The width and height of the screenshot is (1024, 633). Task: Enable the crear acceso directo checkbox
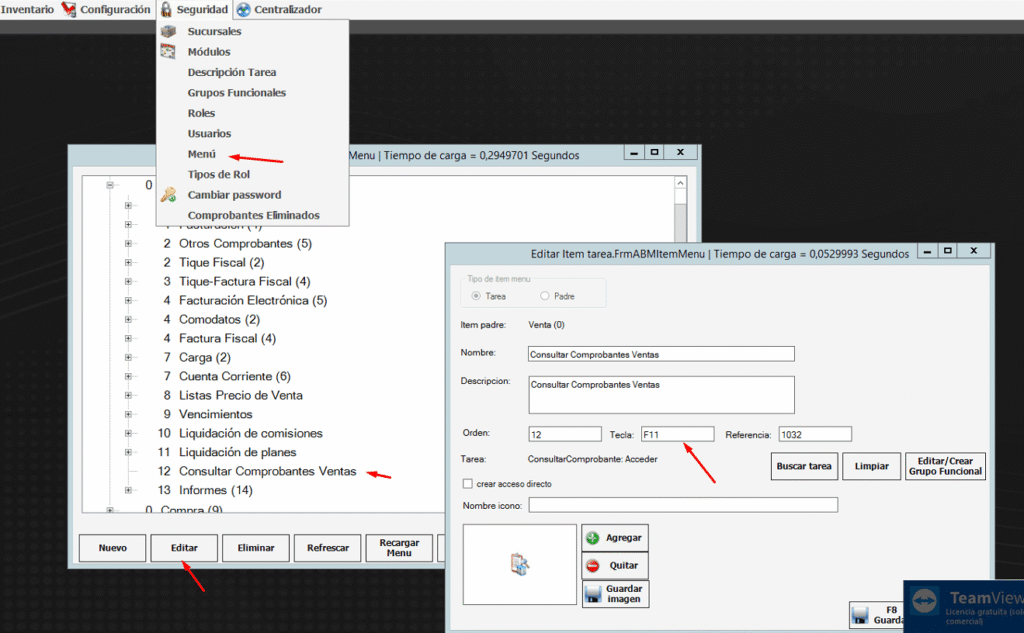tap(468, 484)
